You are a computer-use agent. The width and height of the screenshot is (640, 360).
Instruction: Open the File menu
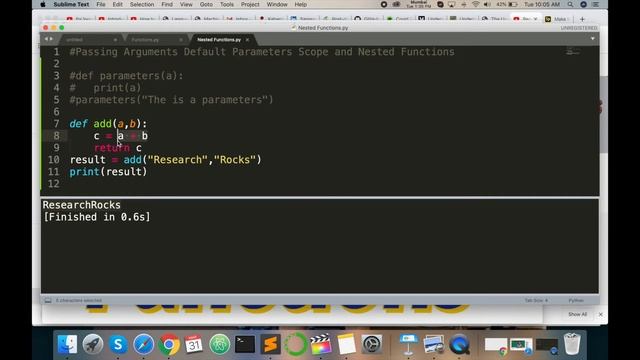click(x=101, y=4)
